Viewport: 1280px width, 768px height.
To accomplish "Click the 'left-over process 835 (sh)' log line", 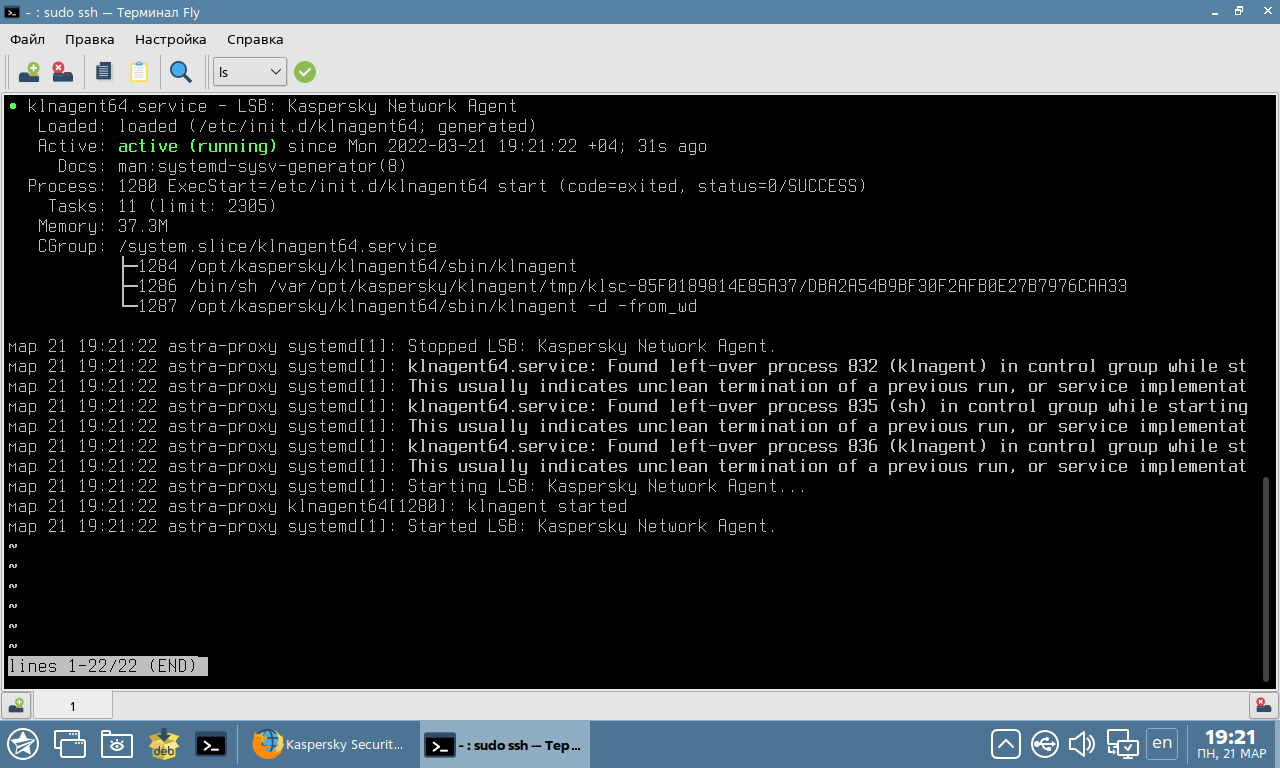I will click(628, 406).
